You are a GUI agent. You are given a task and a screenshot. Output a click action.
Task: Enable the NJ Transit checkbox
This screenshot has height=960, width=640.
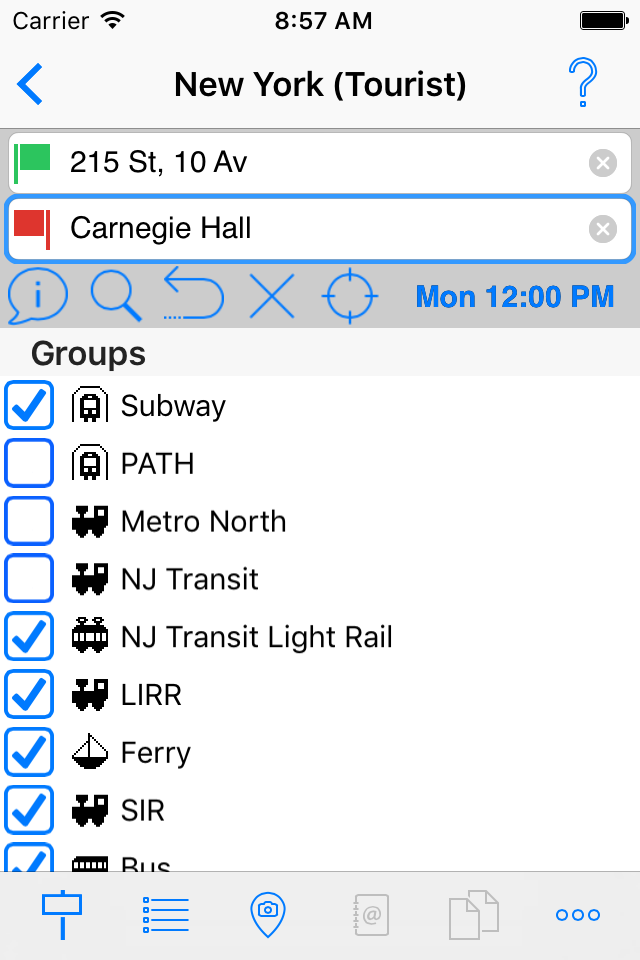(x=29, y=580)
